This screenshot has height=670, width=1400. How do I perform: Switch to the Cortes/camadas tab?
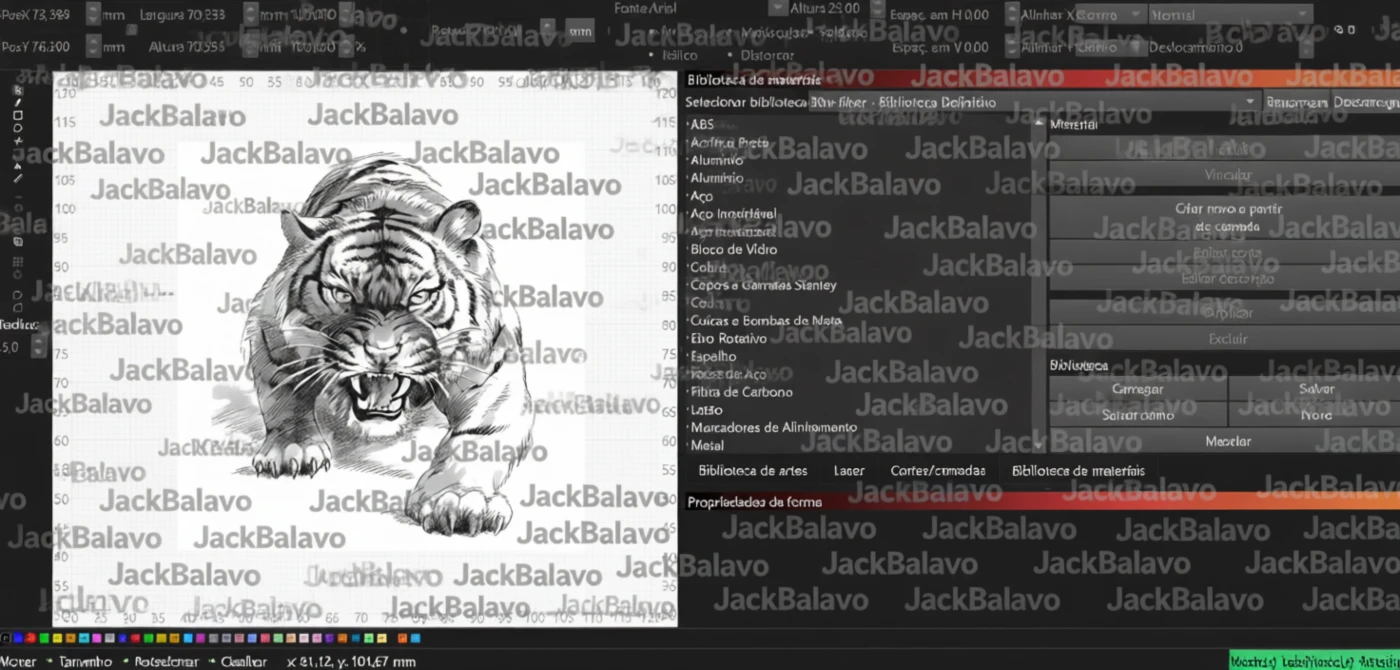(x=937, y=471)
